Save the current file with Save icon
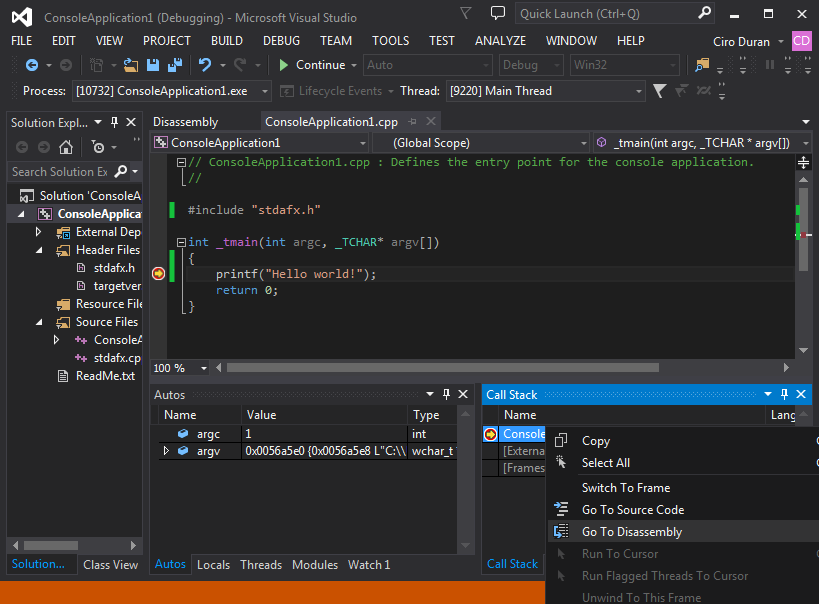Viewport: 819px width, 604px height. 153,65
